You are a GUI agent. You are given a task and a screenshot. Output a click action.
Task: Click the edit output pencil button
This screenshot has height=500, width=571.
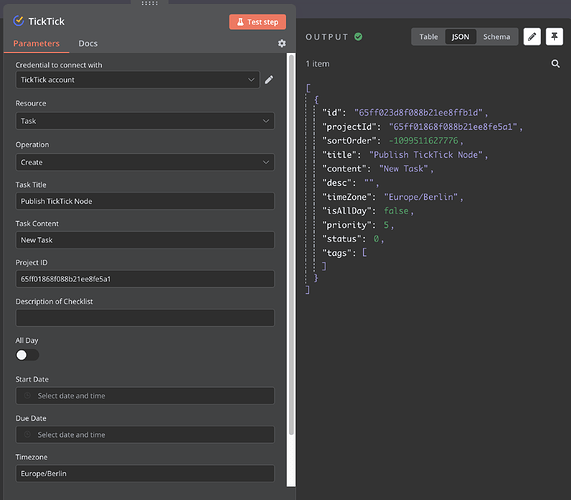point(532,36)
